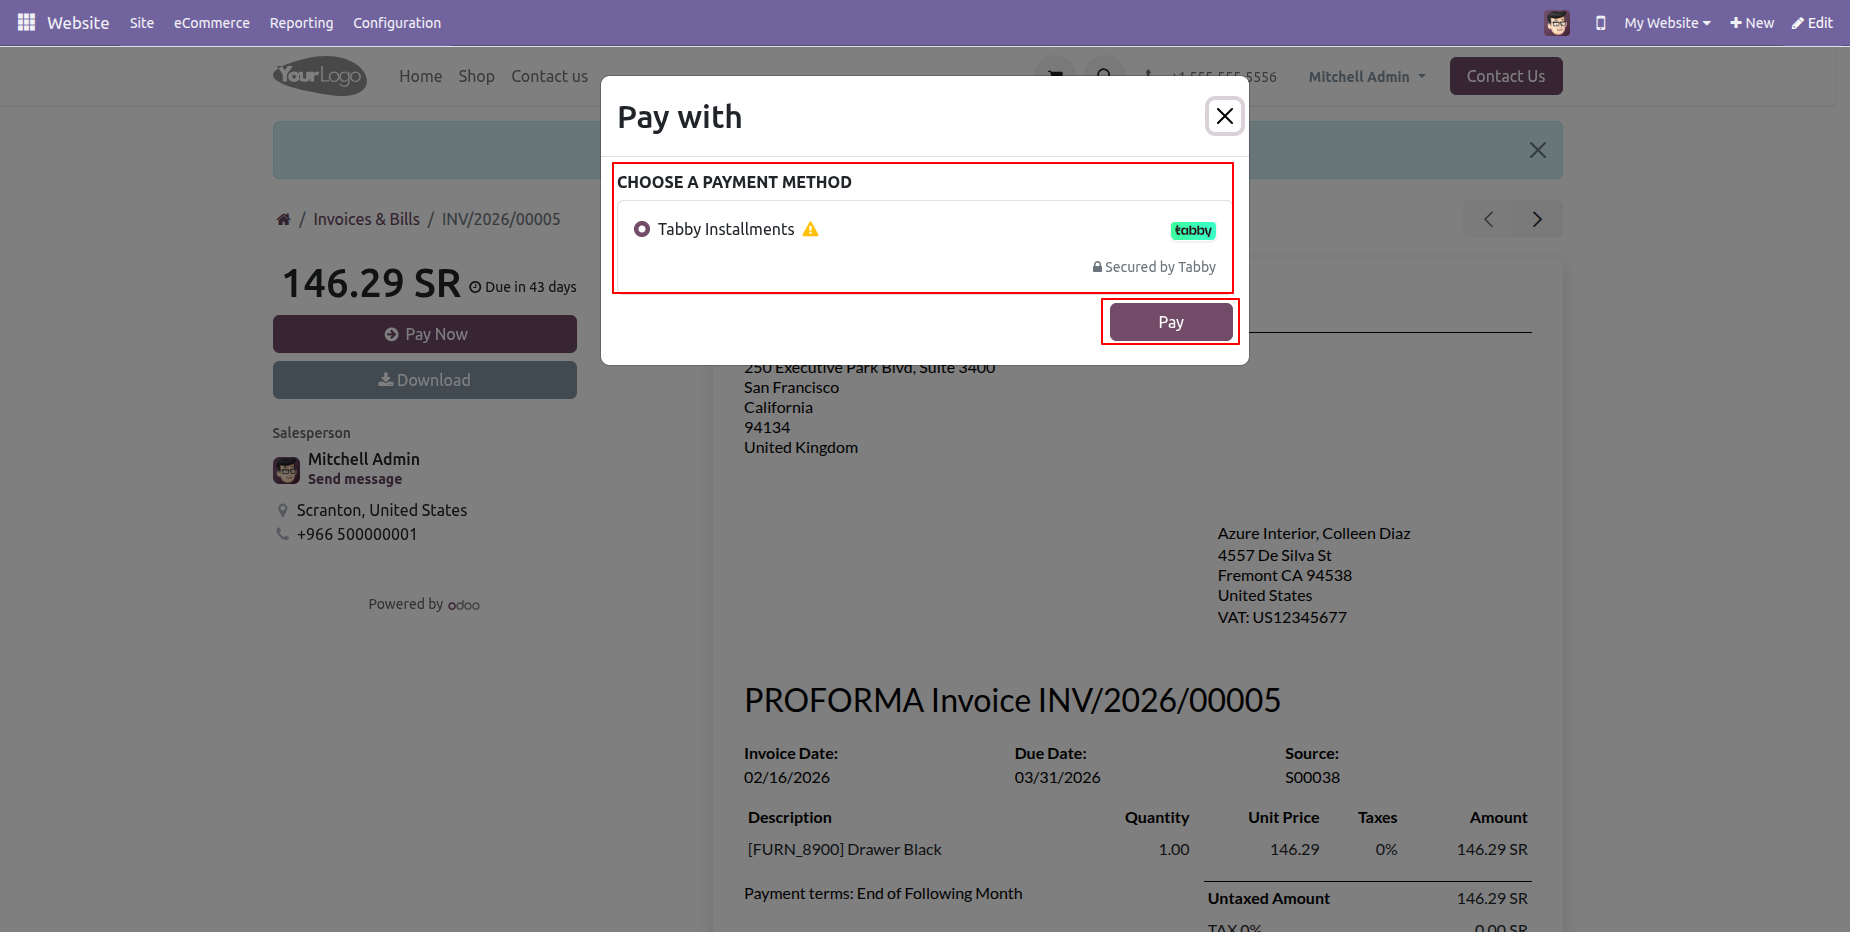Click the home icon in breadcrumb
1850x932 pixels.
click(284, 219)
